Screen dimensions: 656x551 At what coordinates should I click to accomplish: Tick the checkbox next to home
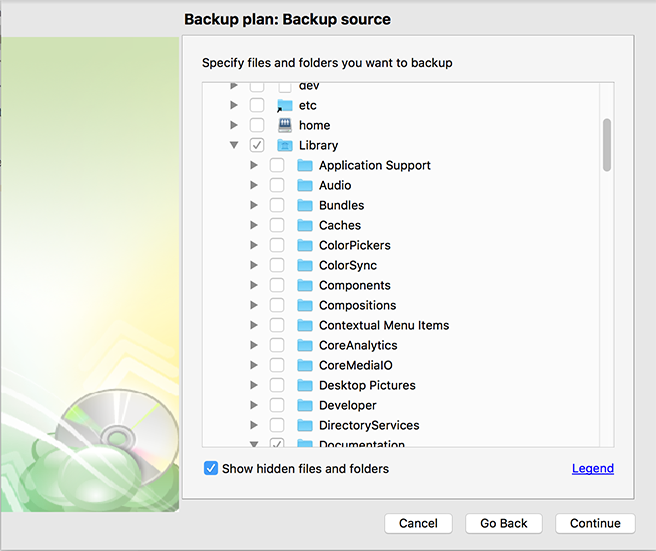tap(257, 125)
